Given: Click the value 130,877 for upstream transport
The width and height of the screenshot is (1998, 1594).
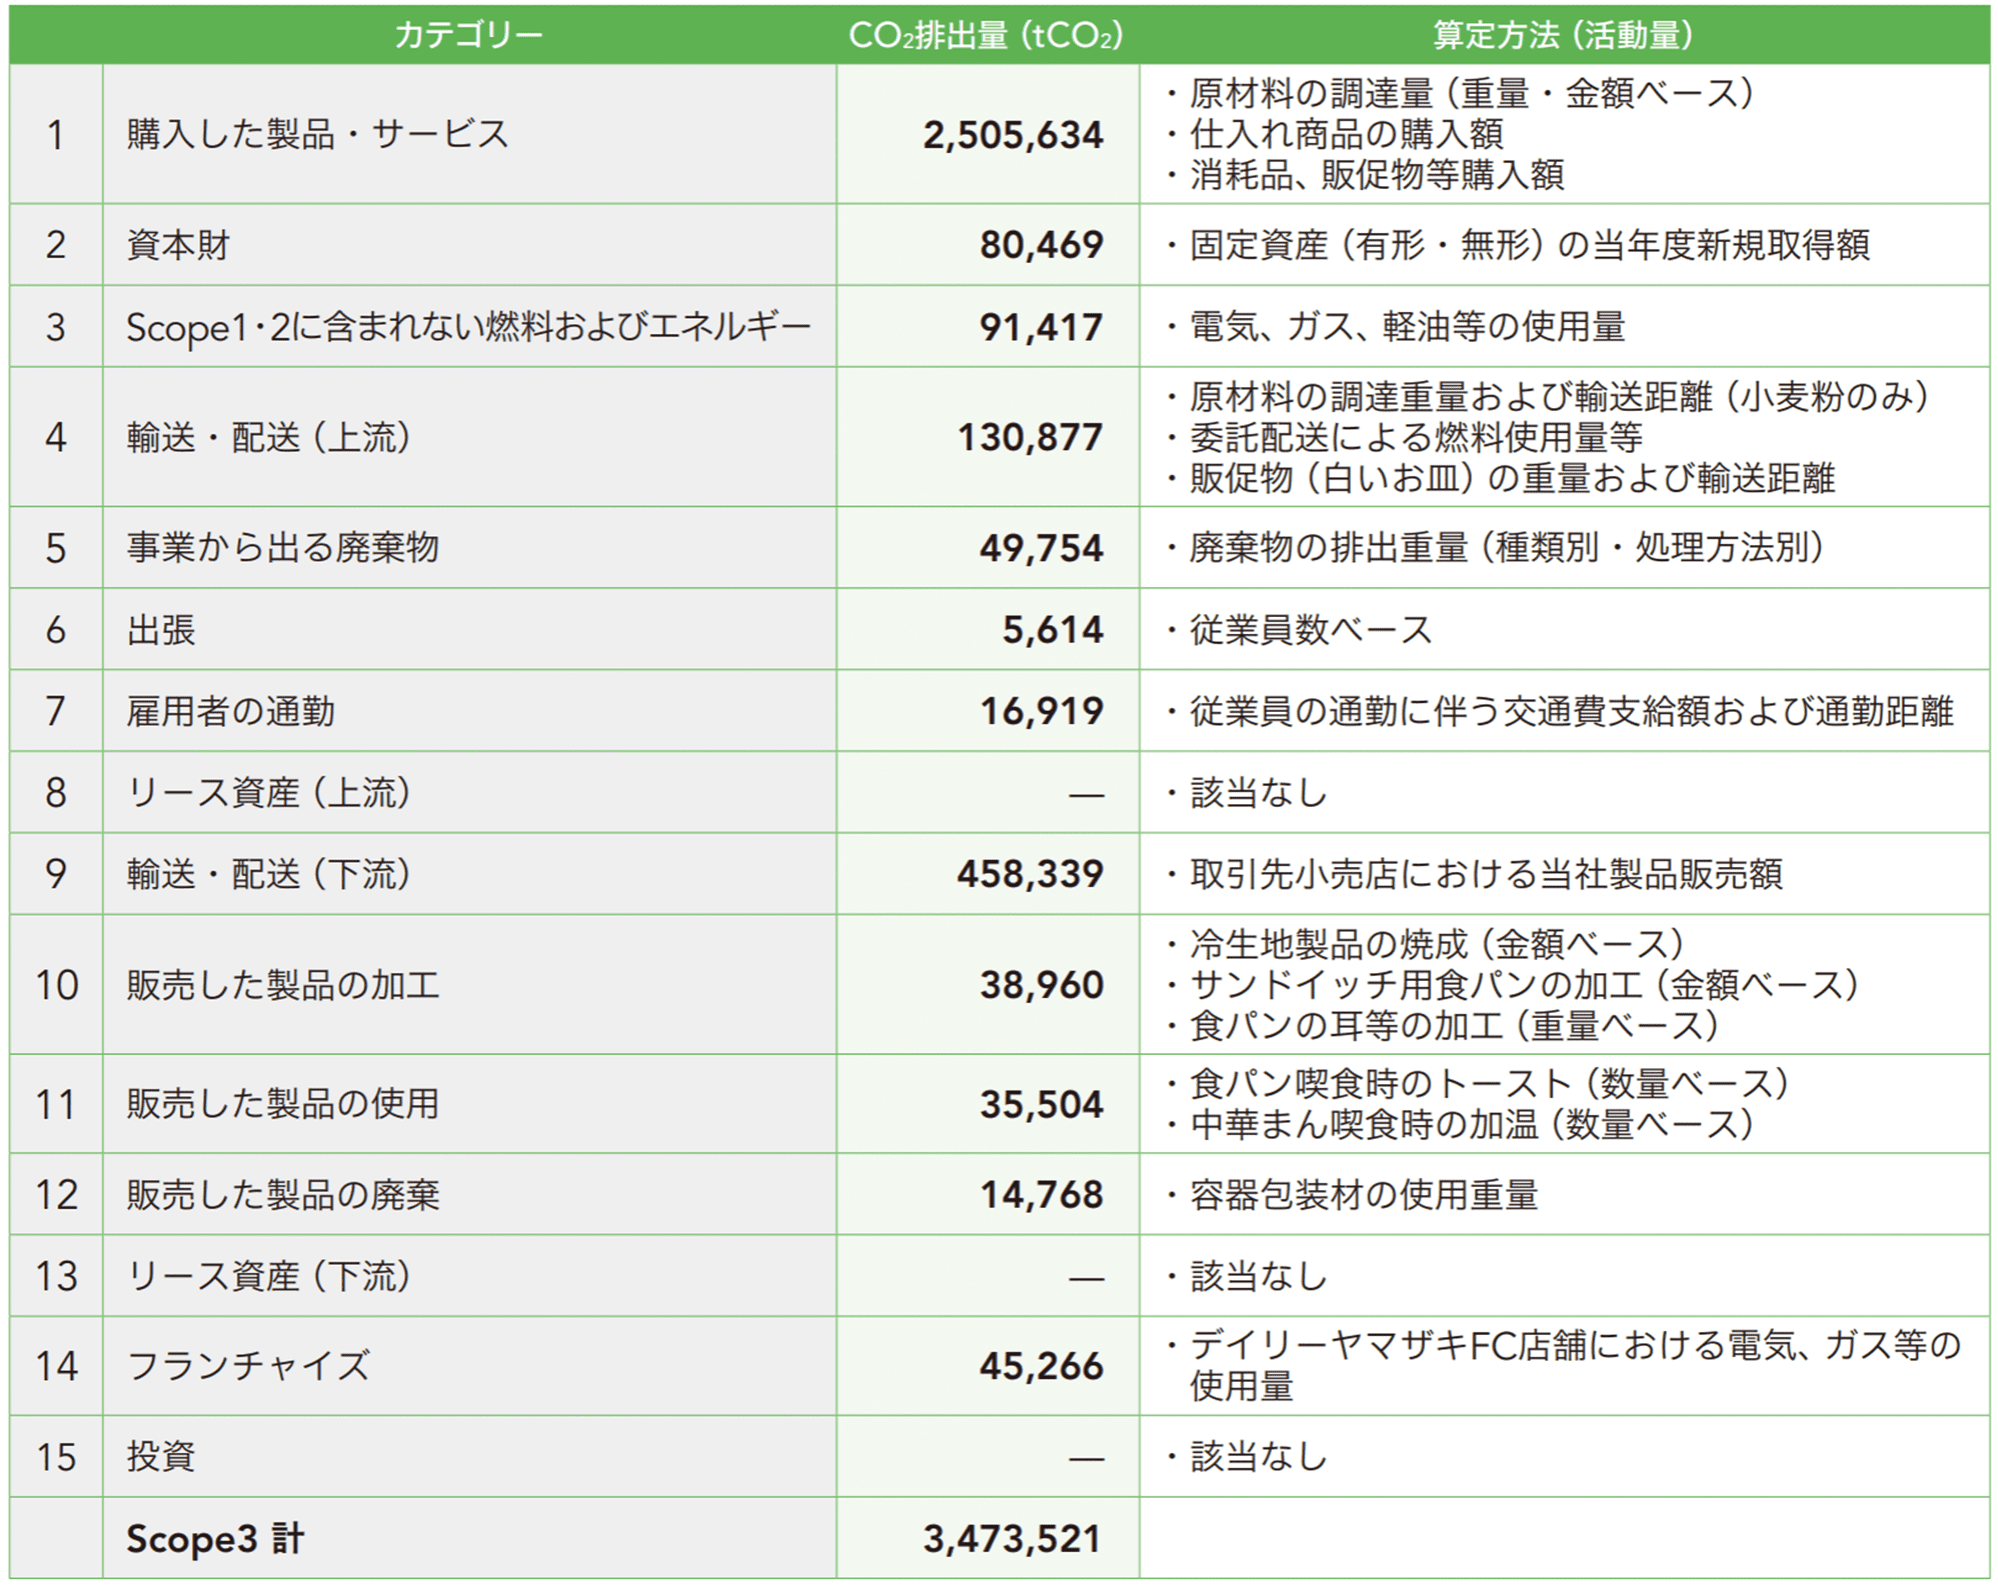Looking at the screenshot, I should click(1030, 437).
